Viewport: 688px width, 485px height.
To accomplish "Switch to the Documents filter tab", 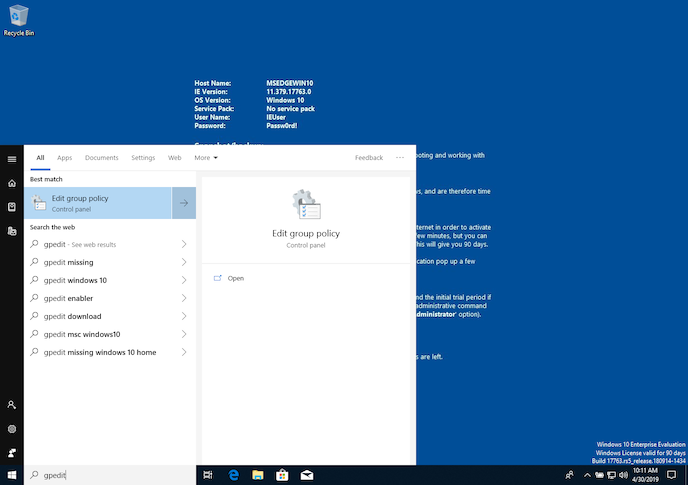I will tap(101, 158).
